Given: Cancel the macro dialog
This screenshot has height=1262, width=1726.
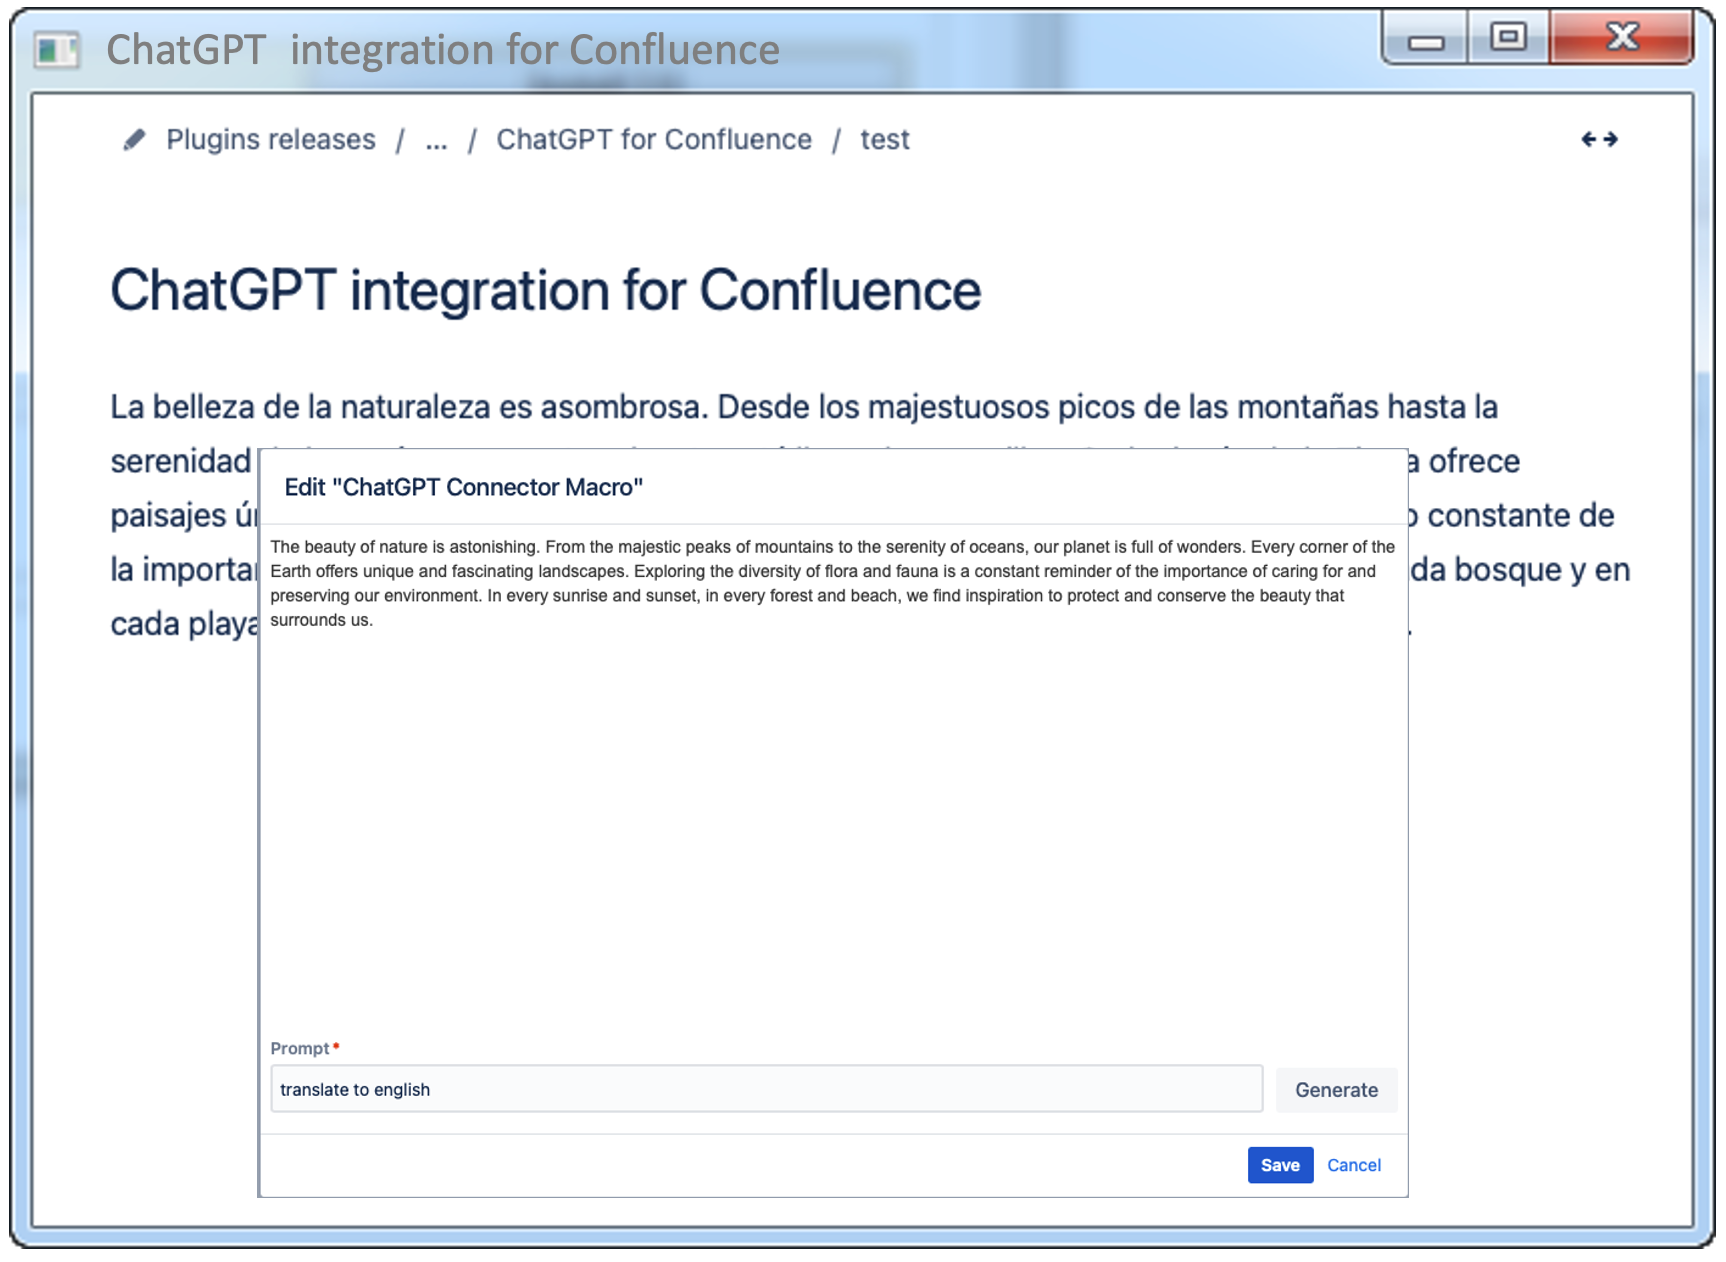Looking at the screenshot, I should point(1354,1165).
